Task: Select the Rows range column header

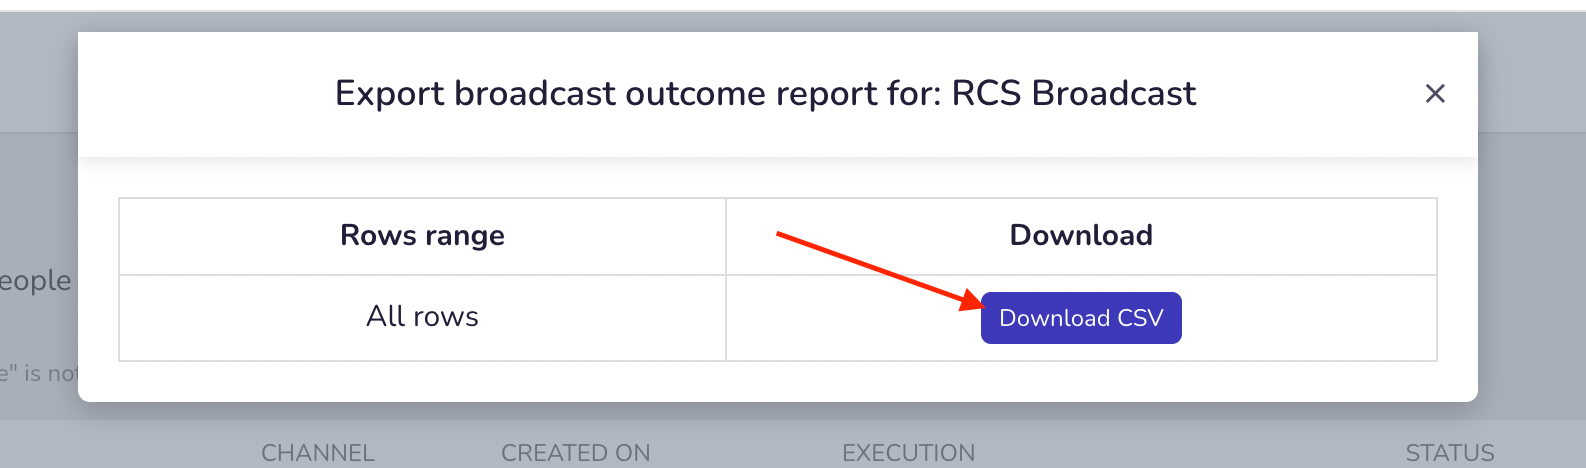Action: coord(422,236)
